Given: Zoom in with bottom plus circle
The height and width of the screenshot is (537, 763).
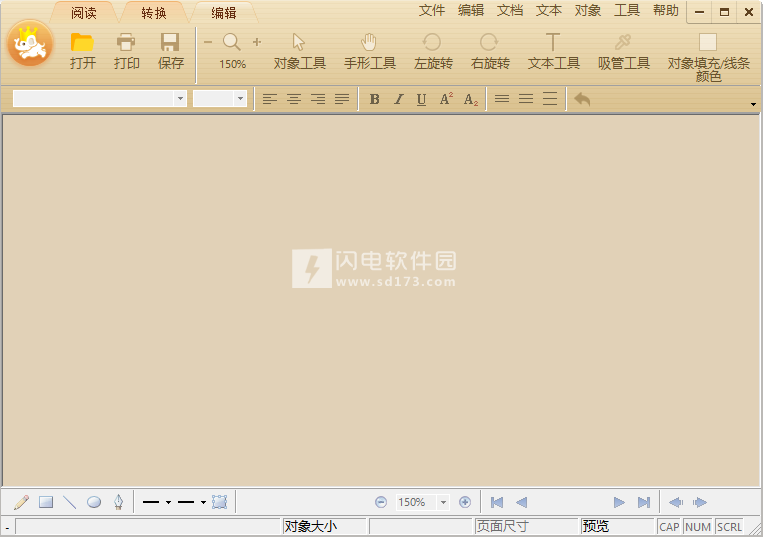Looking at the screenshot, I should 465,502.
